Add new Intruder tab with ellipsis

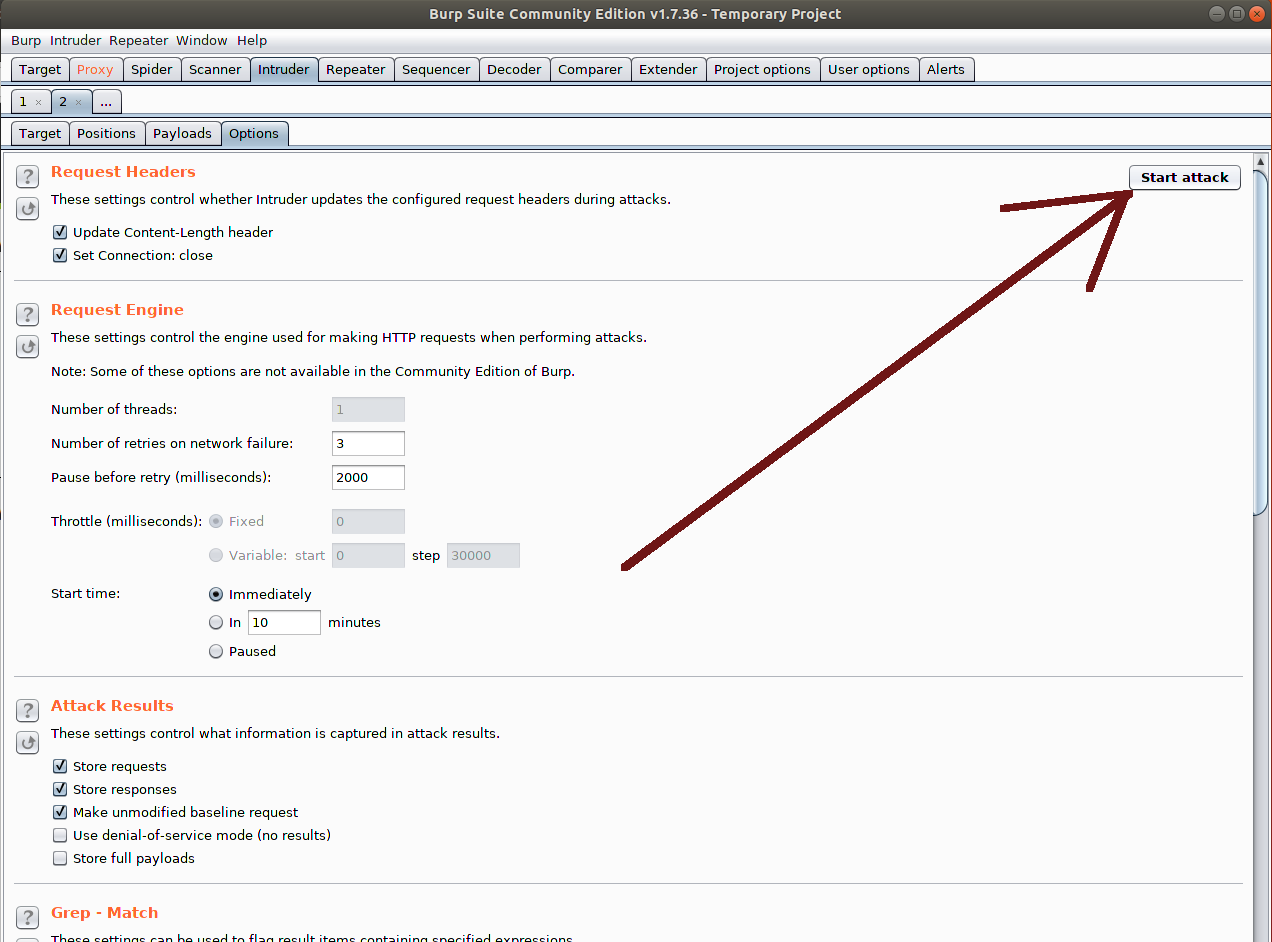[107, 102]
